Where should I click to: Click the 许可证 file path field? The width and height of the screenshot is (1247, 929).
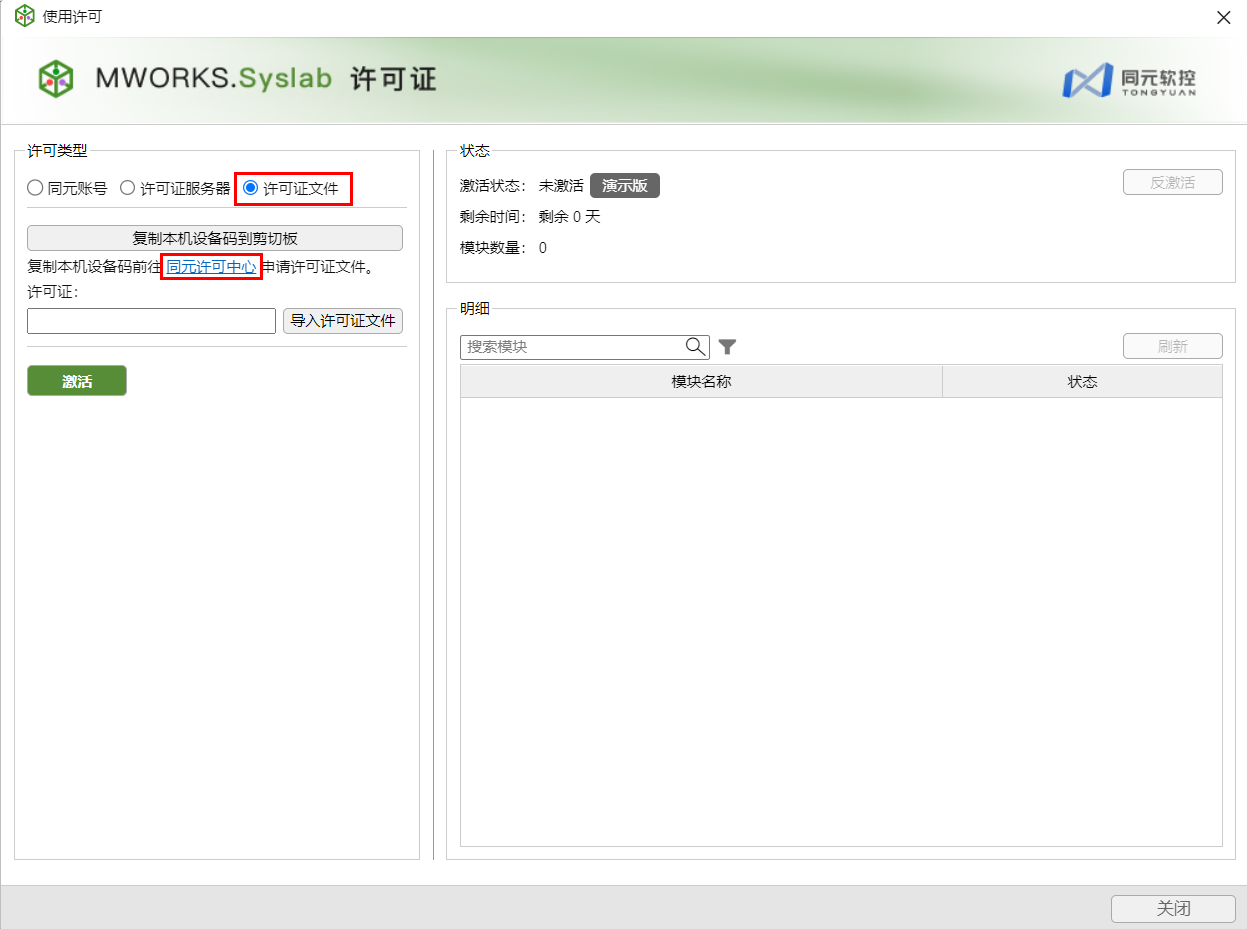pyautogui.click(x=151, y=321)
